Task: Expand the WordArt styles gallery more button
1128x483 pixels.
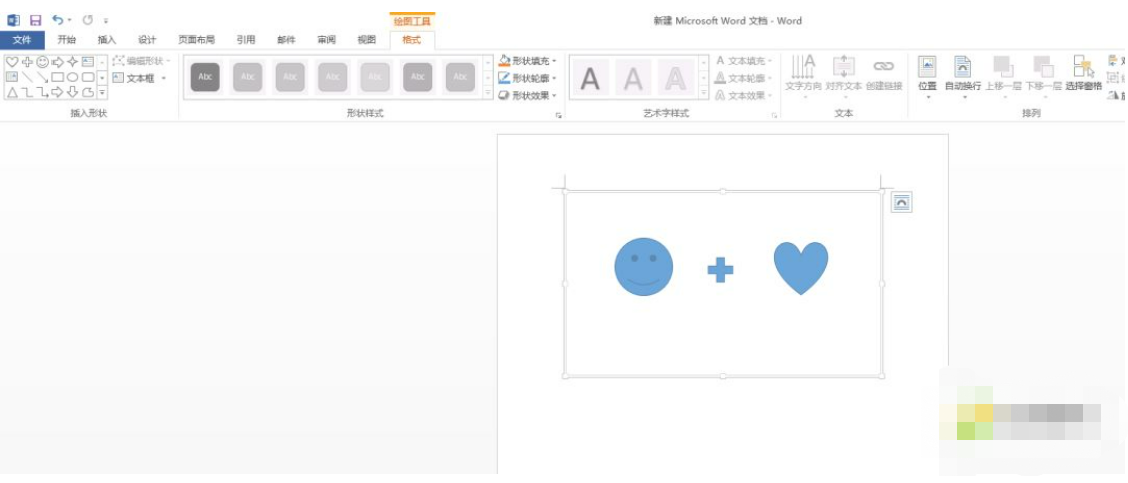Action: pos(704,94)
